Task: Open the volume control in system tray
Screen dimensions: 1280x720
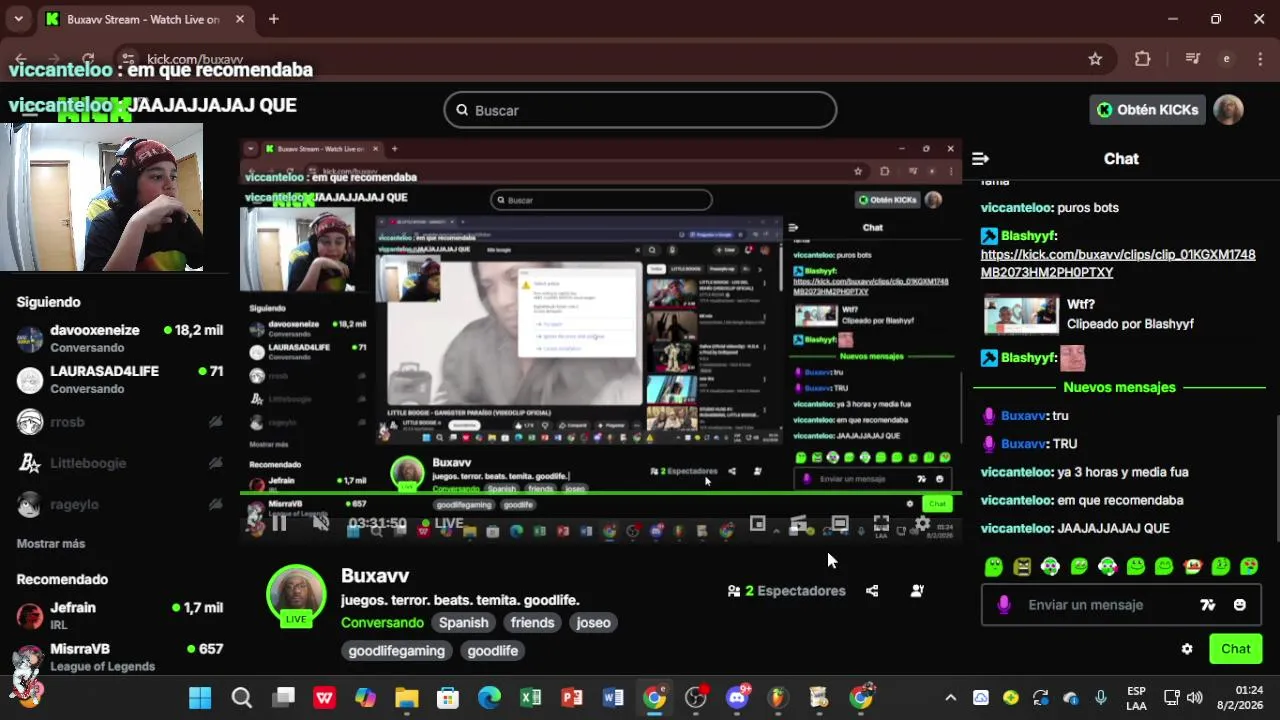Action: [x=1195, y=698]
